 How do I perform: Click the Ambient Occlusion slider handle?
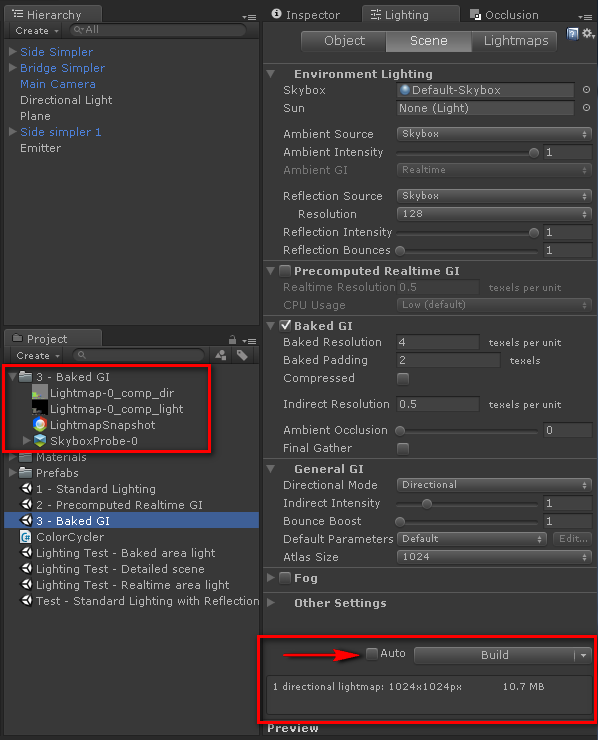click(x=400, y=430)
